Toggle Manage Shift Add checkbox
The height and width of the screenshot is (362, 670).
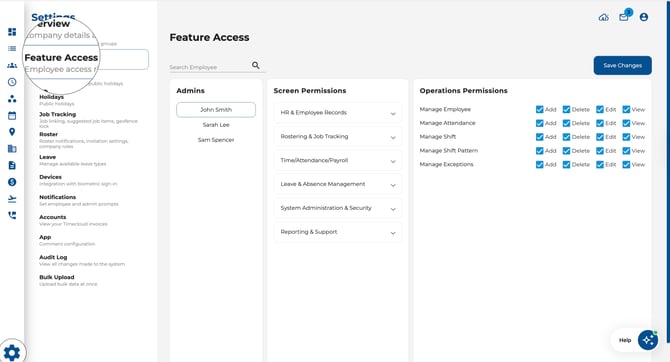pyautogui.click(x=539, y=137)
